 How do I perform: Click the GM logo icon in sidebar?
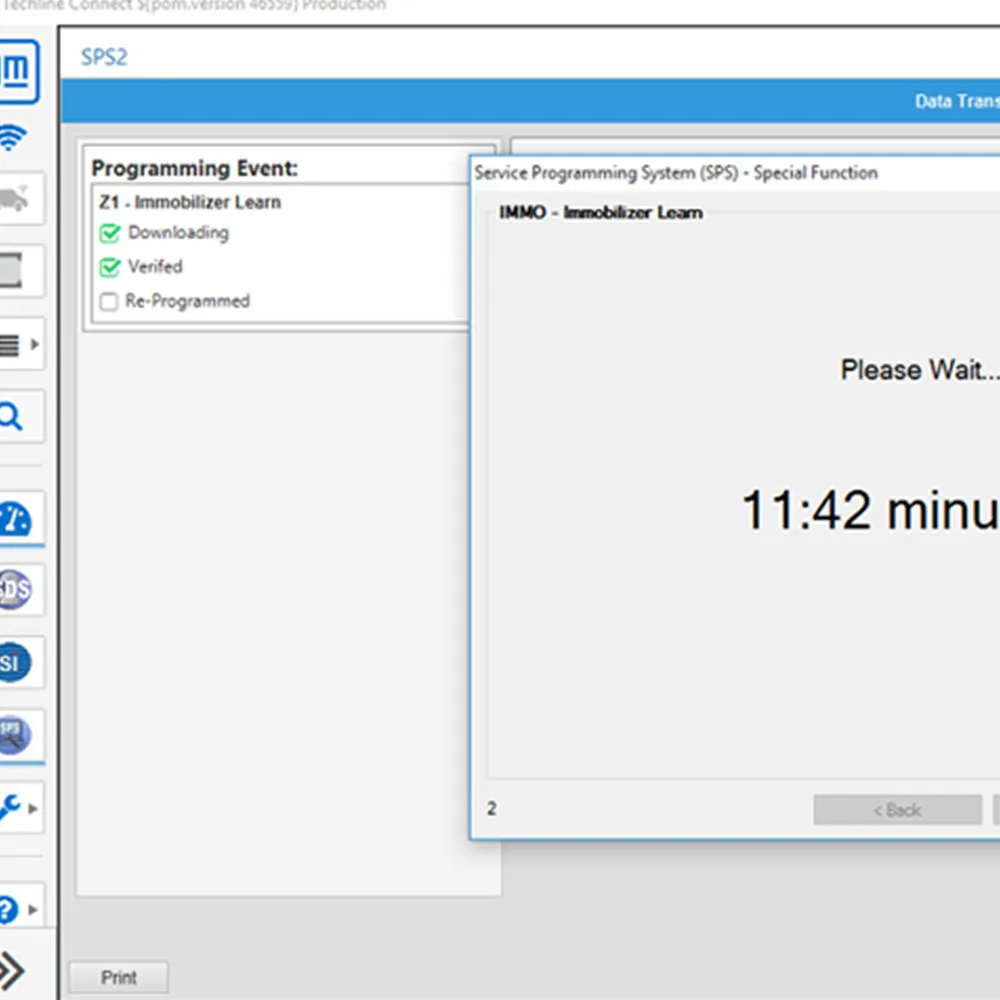[x=18, y=71]
